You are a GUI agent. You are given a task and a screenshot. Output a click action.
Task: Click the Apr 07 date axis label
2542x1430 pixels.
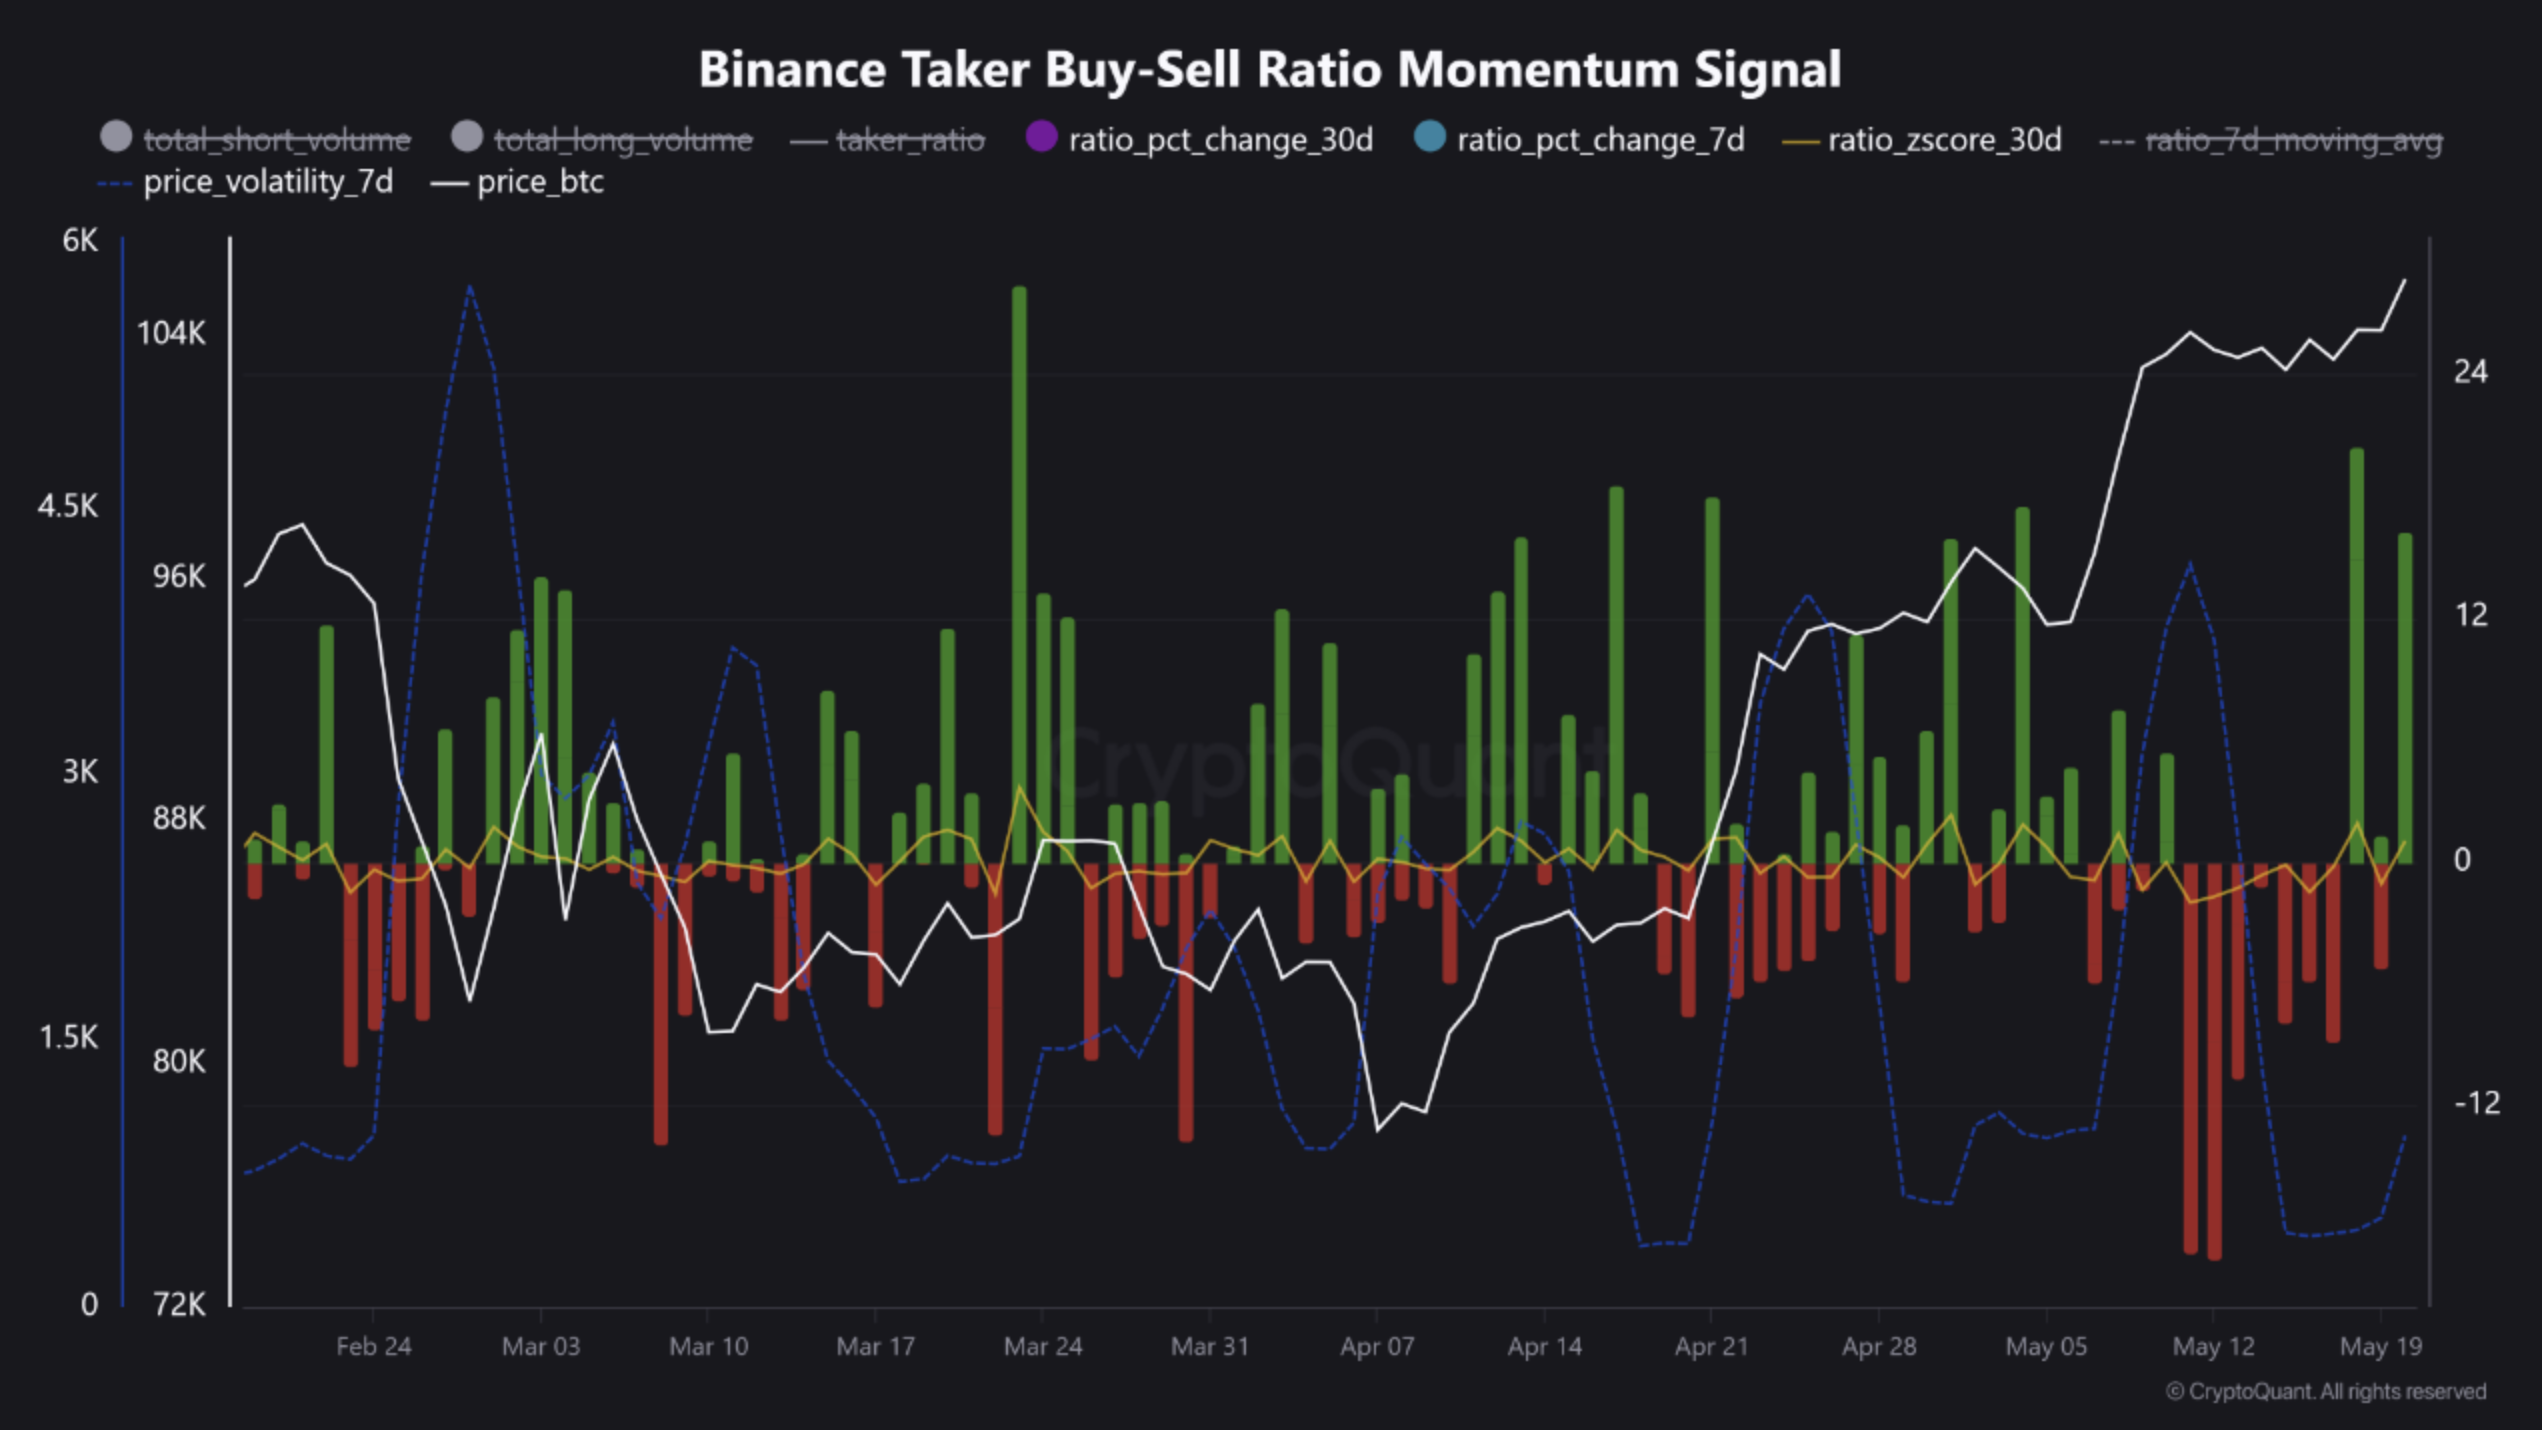point(1377,1346)
